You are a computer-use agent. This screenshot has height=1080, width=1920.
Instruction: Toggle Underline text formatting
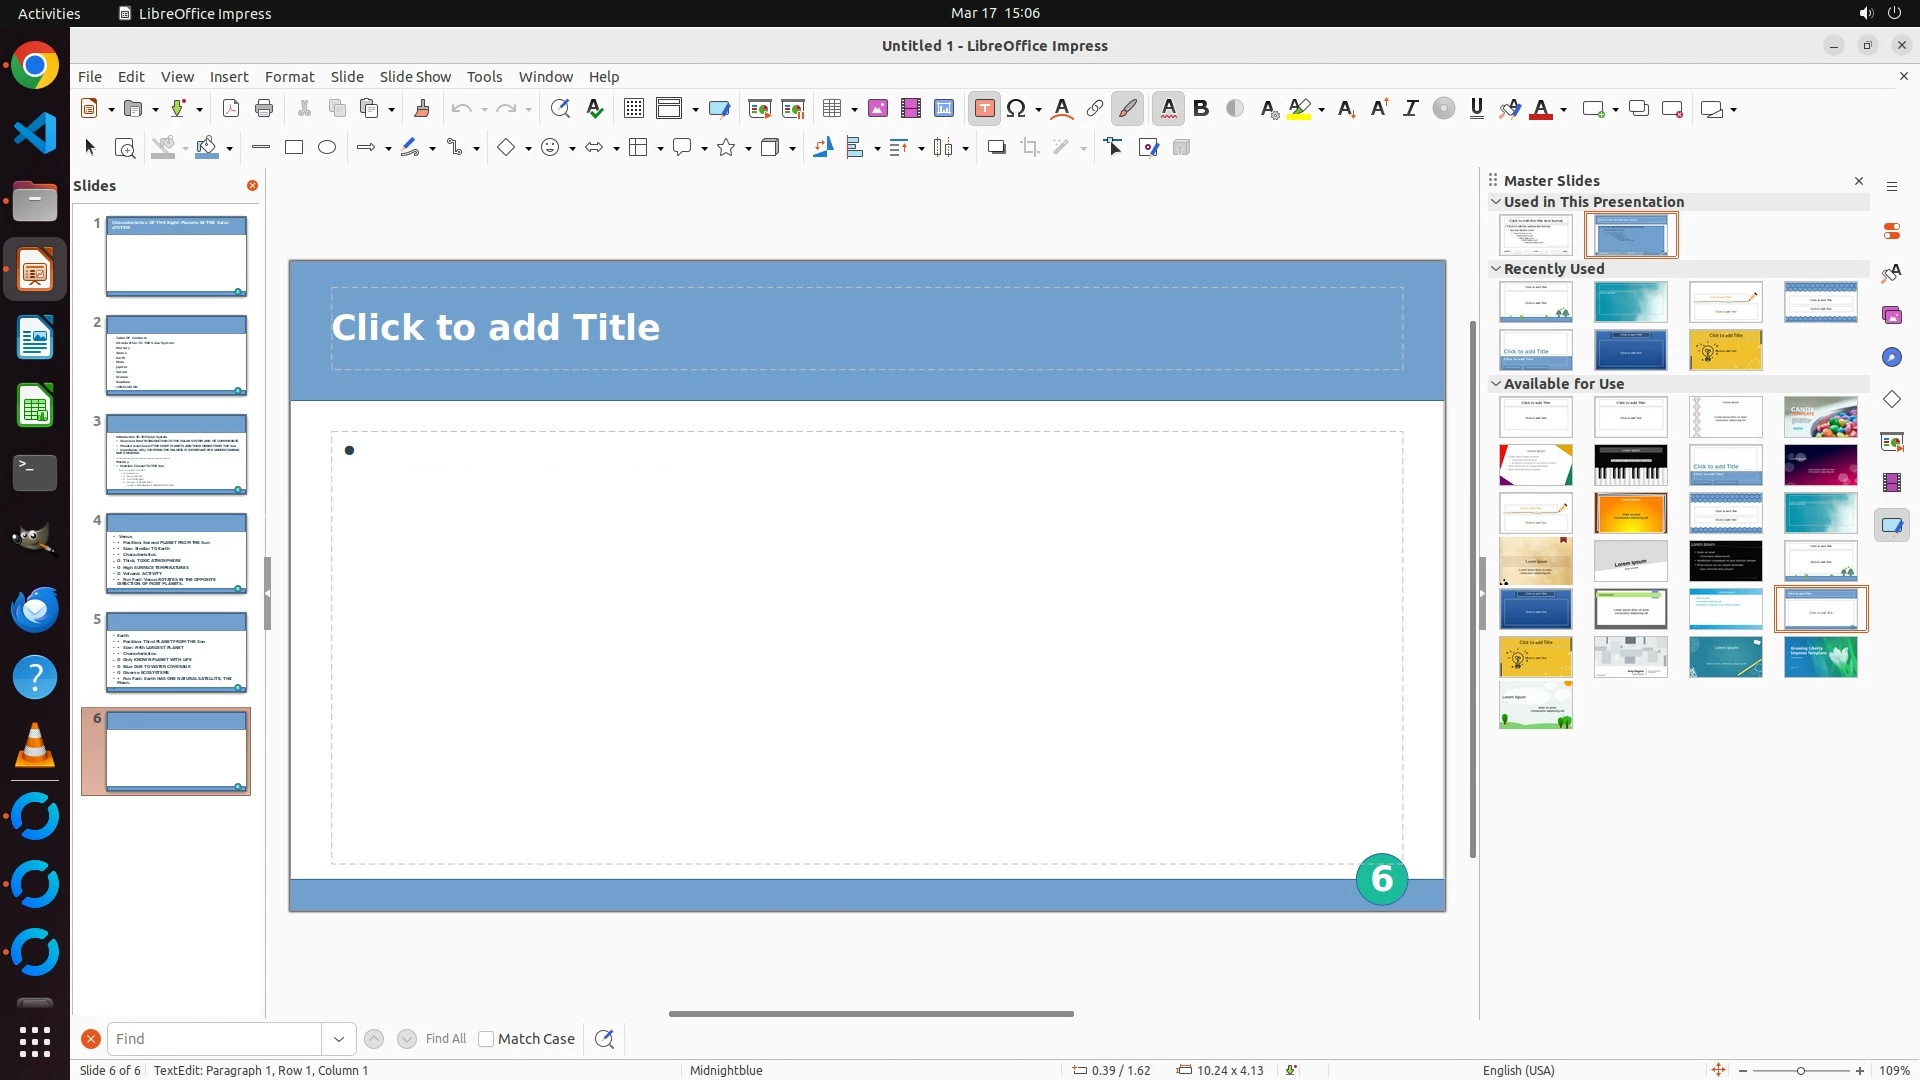[x=1477, y=109]
